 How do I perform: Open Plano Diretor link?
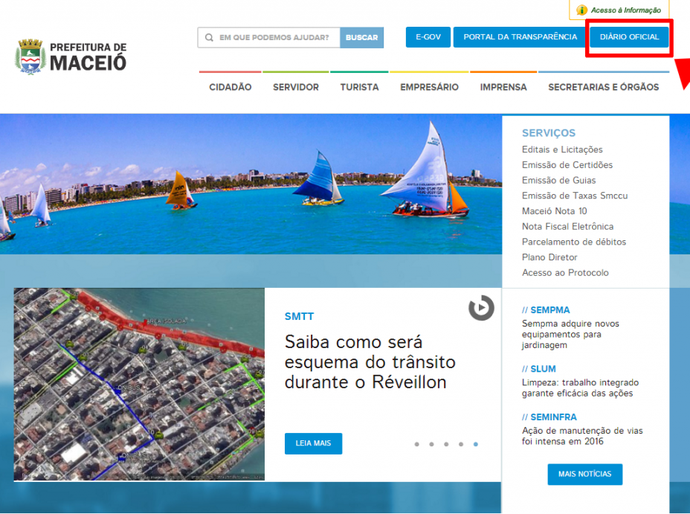pos(550,257)
